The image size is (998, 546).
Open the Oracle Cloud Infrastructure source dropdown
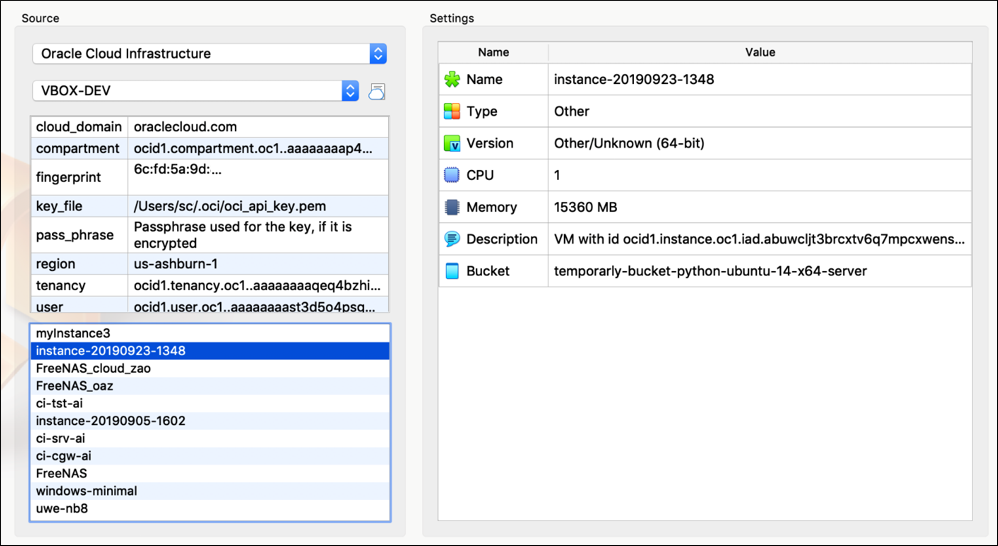coord(209,53)
